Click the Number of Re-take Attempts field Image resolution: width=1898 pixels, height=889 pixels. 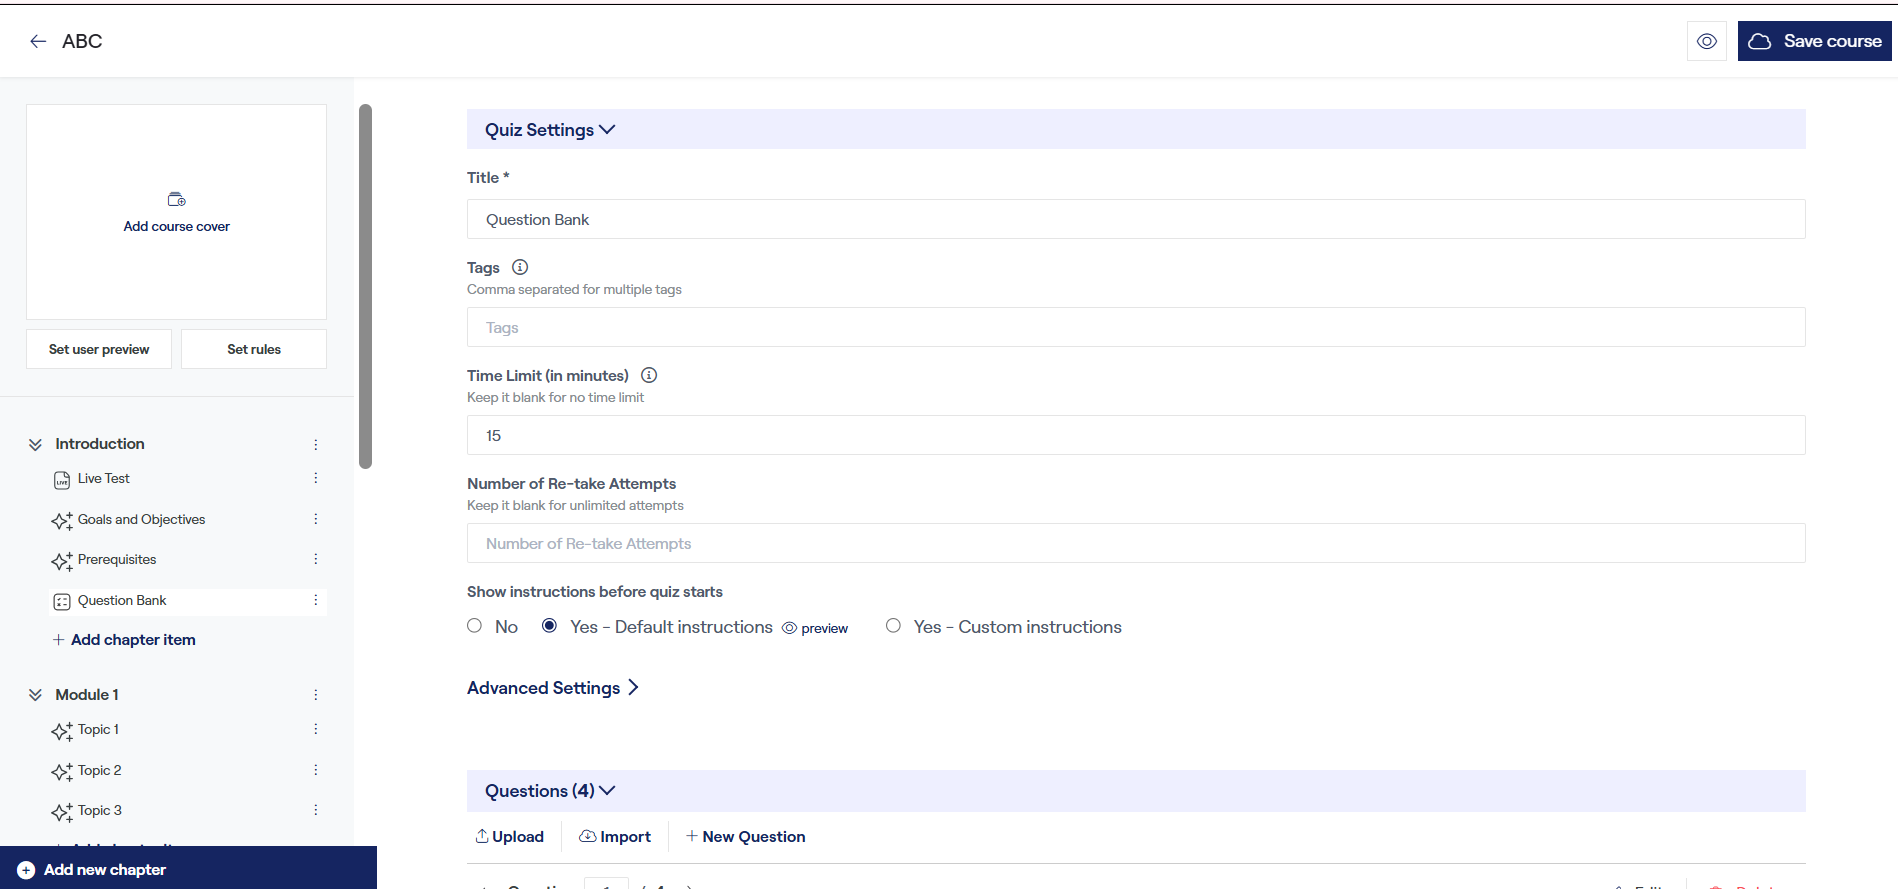pos(1135,543)
